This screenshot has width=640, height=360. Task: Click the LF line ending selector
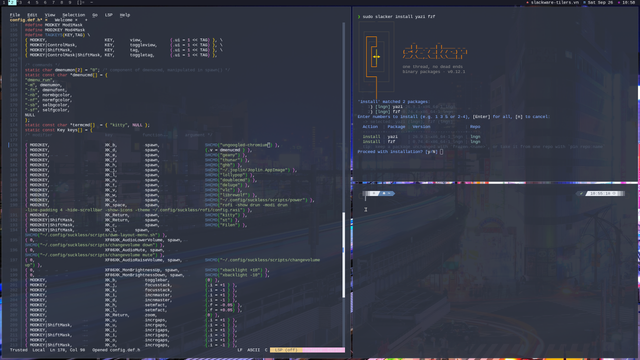(x=240, y=350)
